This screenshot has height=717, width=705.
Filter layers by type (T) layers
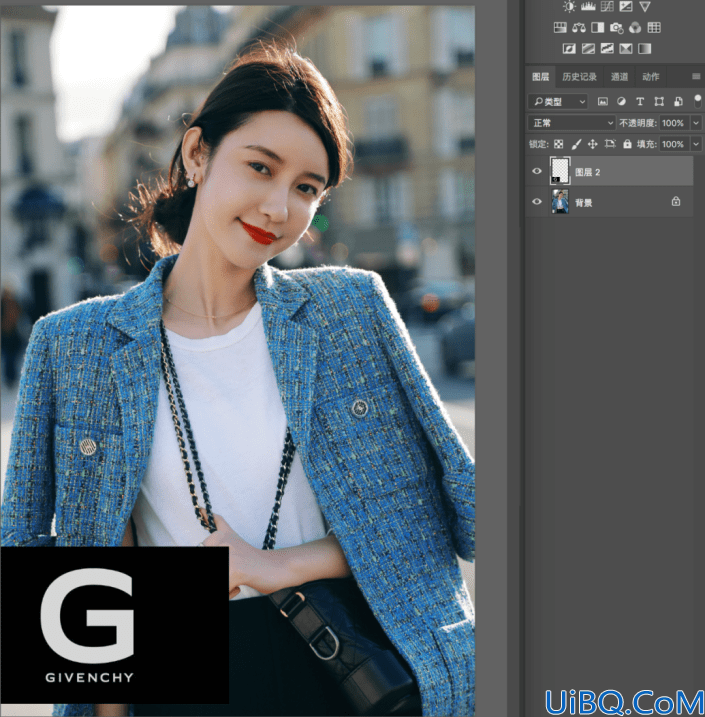tap(640, 102)
